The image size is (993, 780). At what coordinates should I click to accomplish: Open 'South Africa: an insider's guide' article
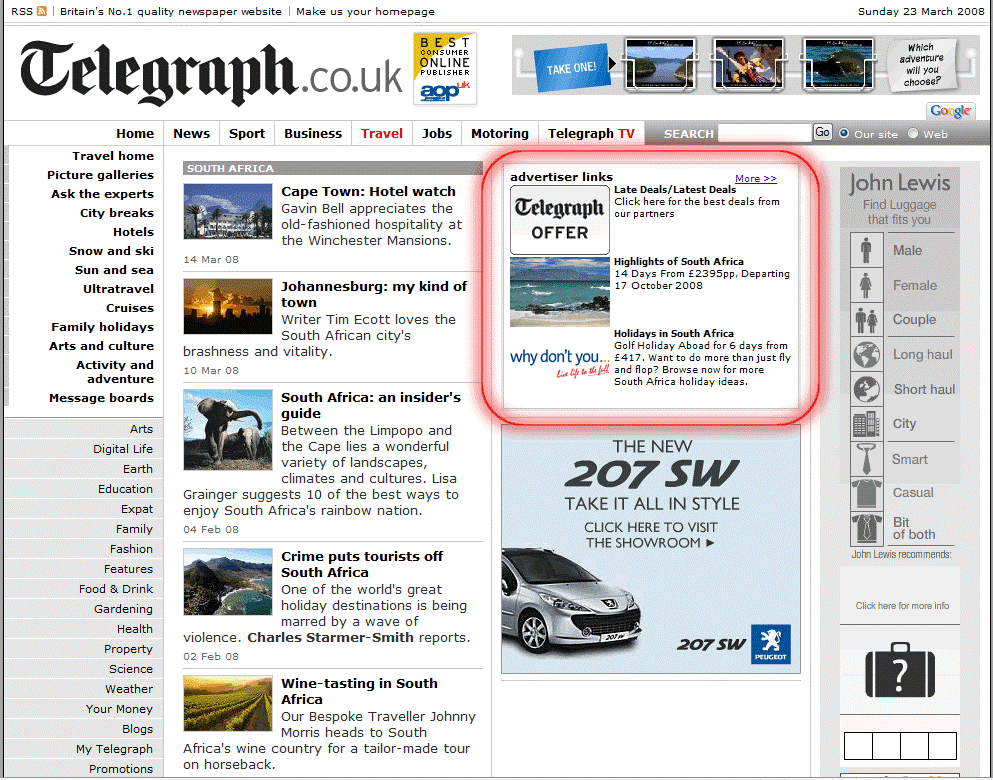371,405
